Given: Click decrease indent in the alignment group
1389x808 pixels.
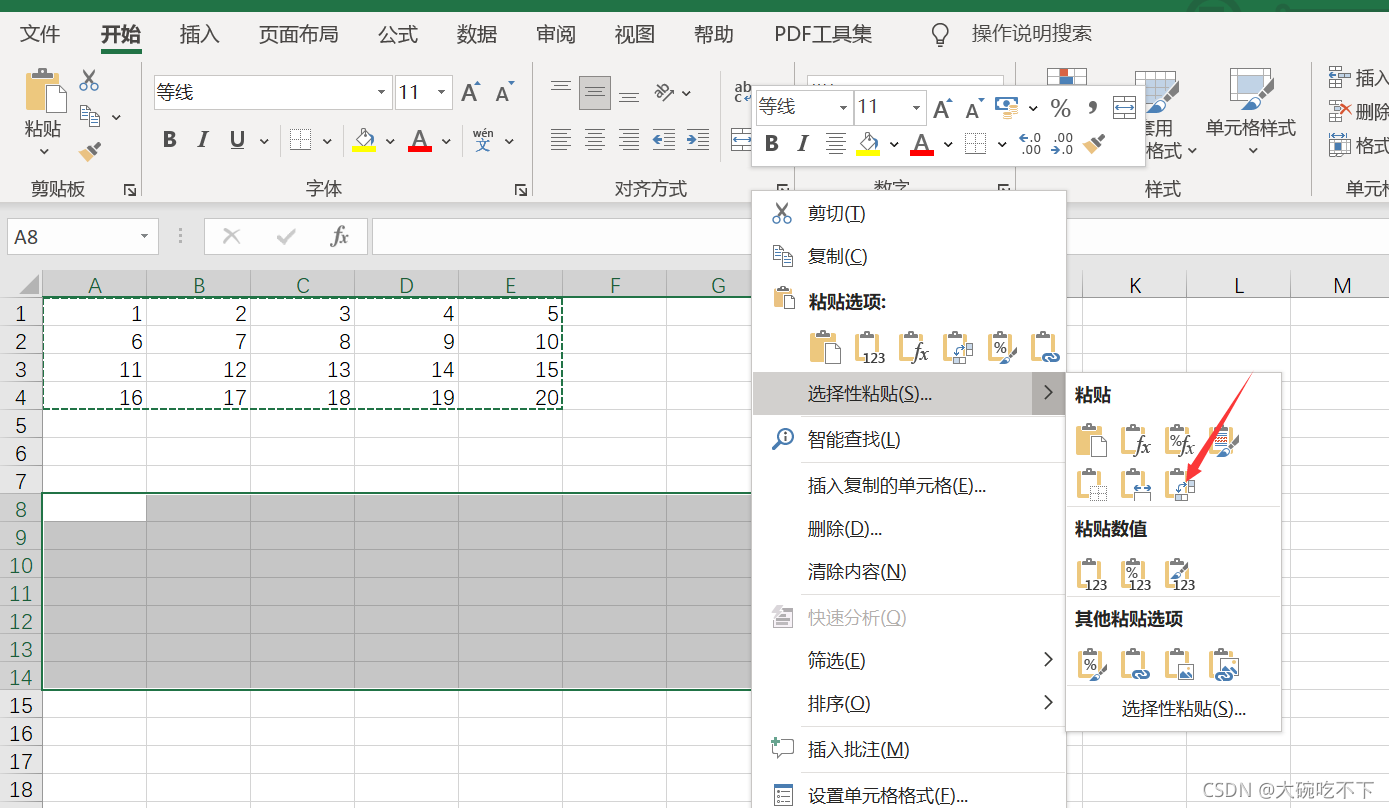Looking at the screenshot, I should [x=663, y=140].
